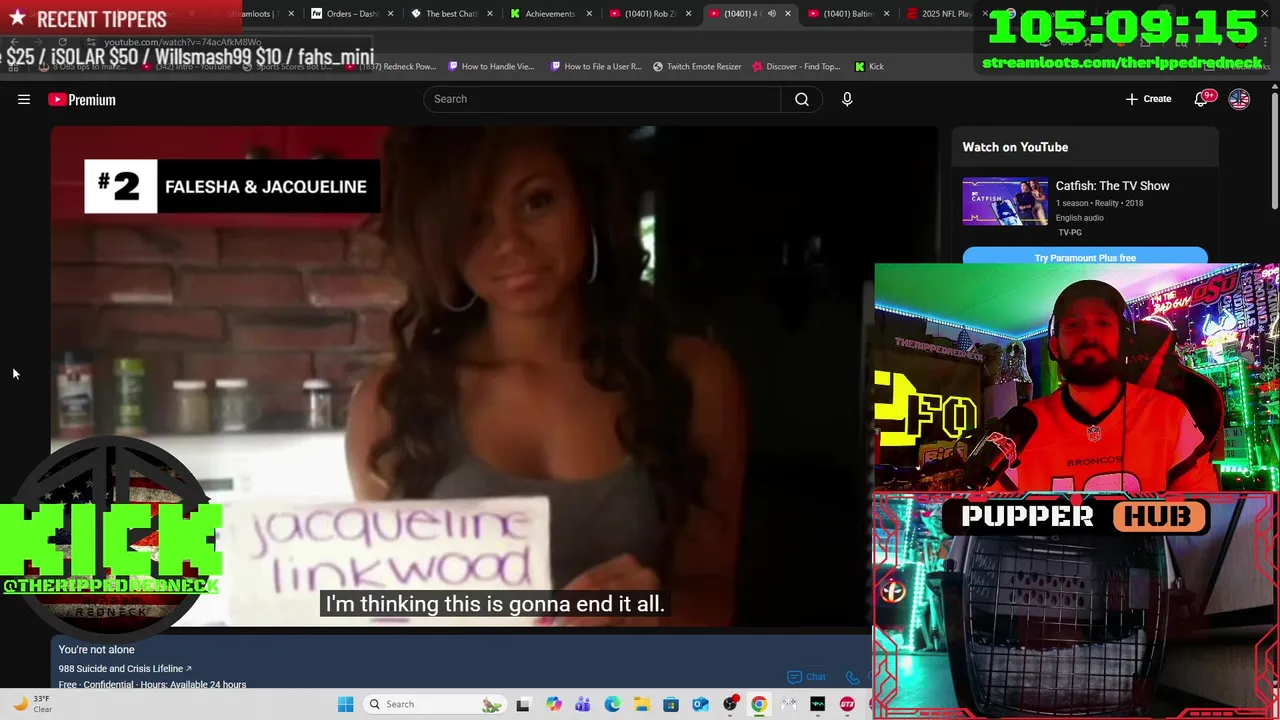
Task: Open File Explorer from the taskbar
Action: click(x=641, y=704)
